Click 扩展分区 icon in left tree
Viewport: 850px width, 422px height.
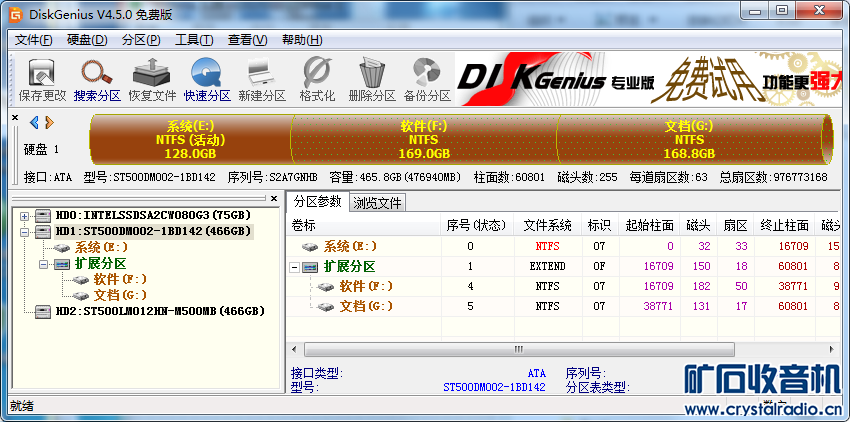(62, 264)
